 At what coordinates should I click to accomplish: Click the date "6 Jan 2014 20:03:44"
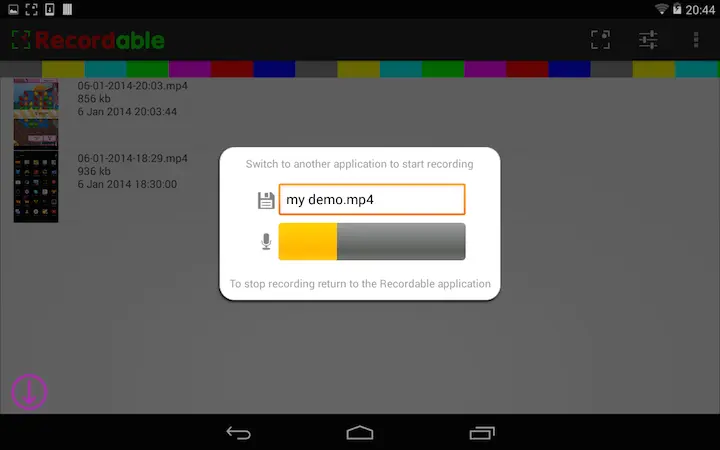(x=127, y=112)
